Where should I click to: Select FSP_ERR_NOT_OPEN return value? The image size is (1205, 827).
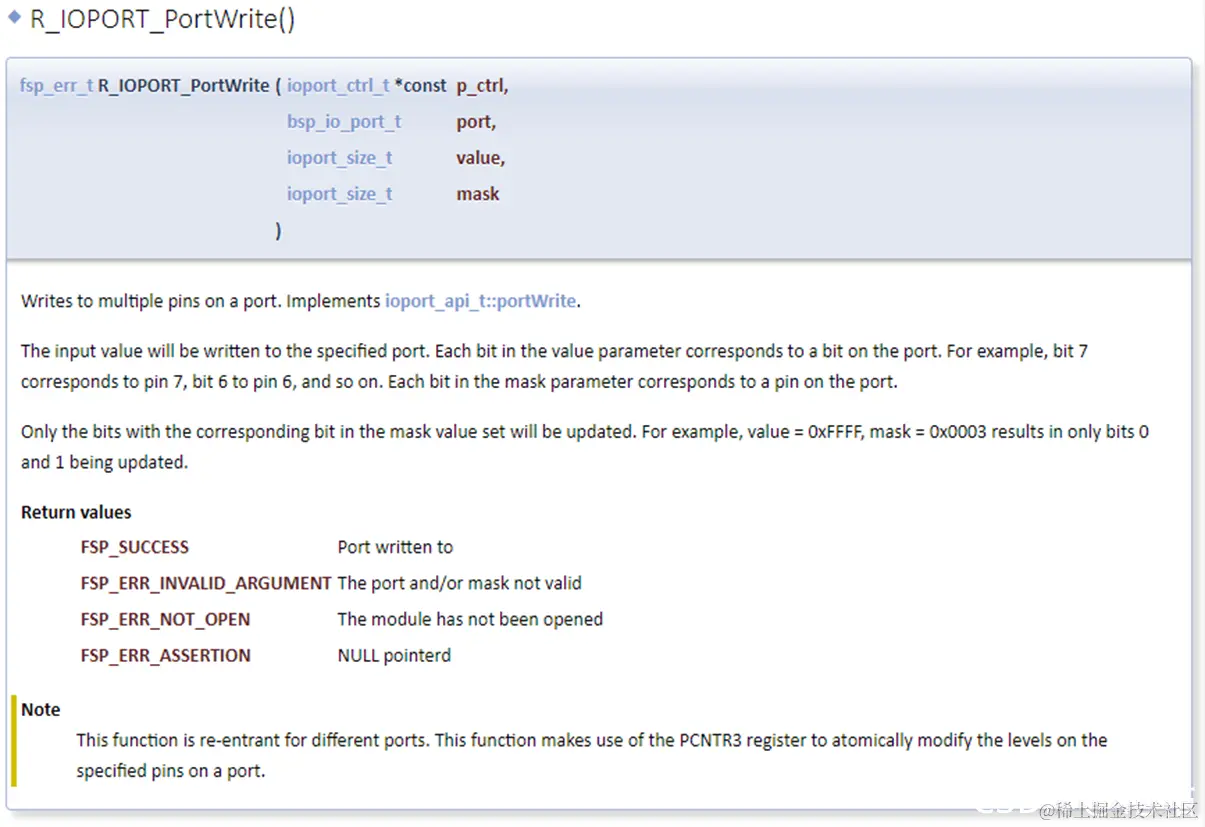click(x=166, y=619)
